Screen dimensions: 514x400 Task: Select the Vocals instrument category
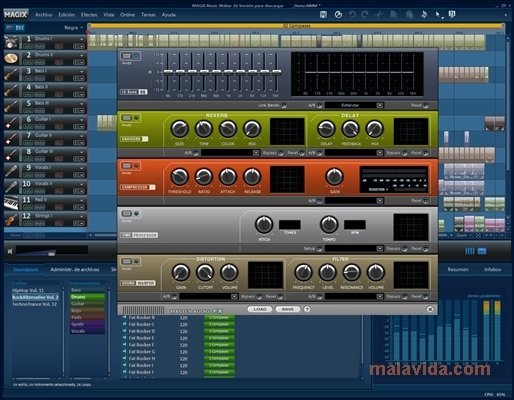click(x=87, y=331)
